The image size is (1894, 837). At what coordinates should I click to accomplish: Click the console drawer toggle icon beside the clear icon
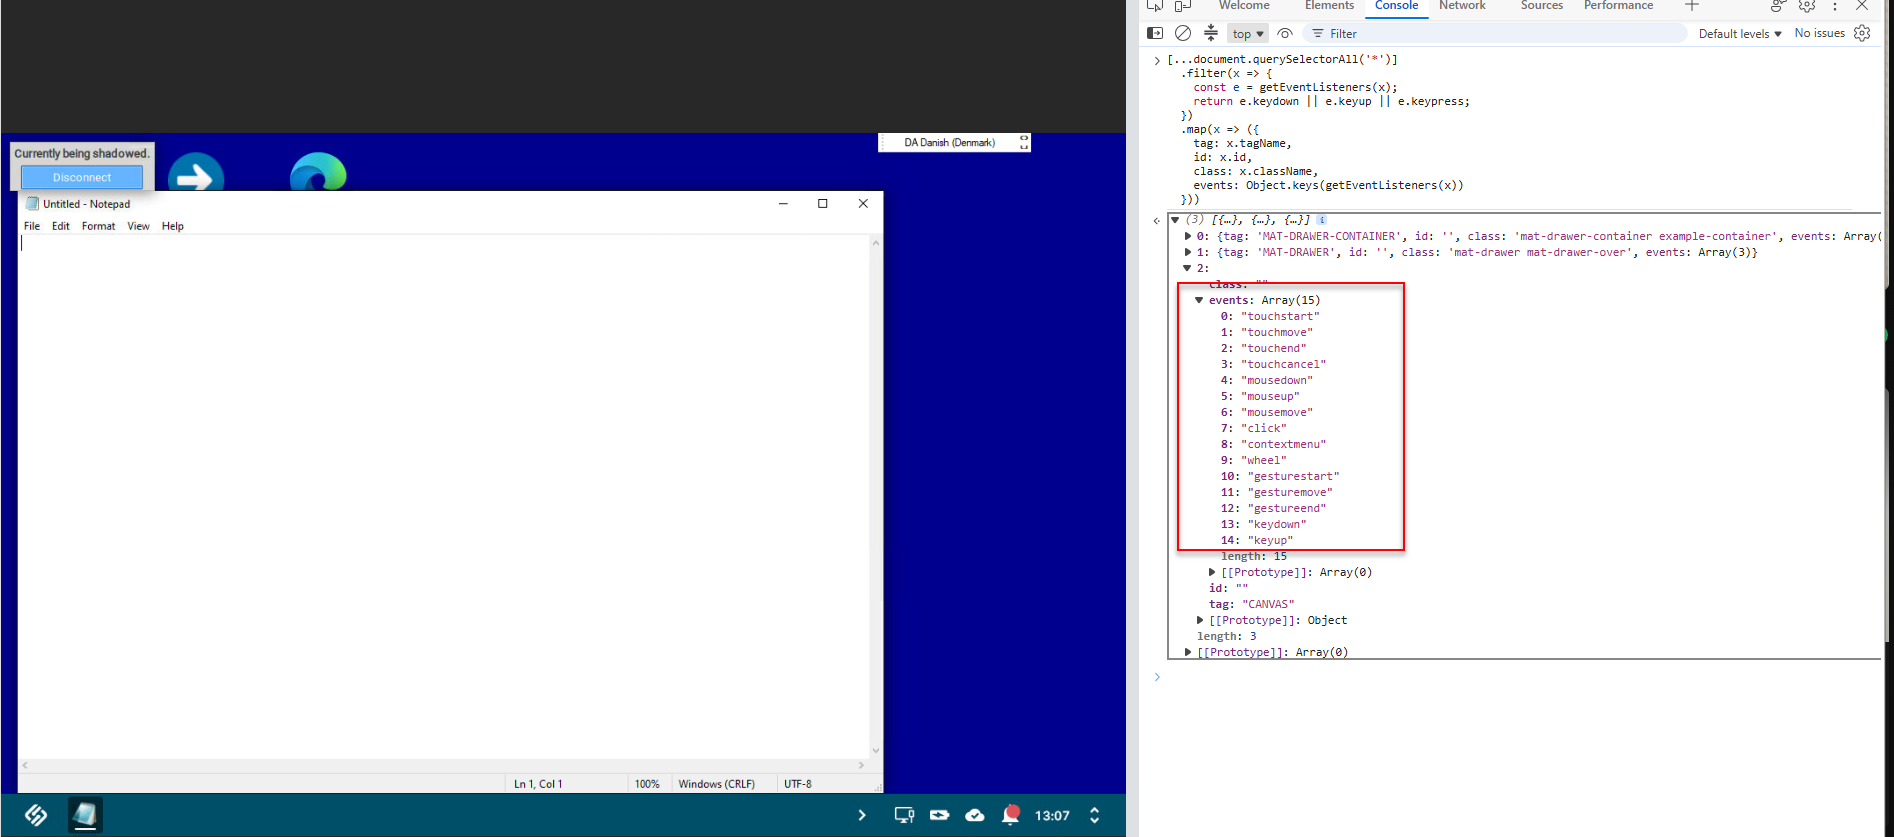point(1211,33)
